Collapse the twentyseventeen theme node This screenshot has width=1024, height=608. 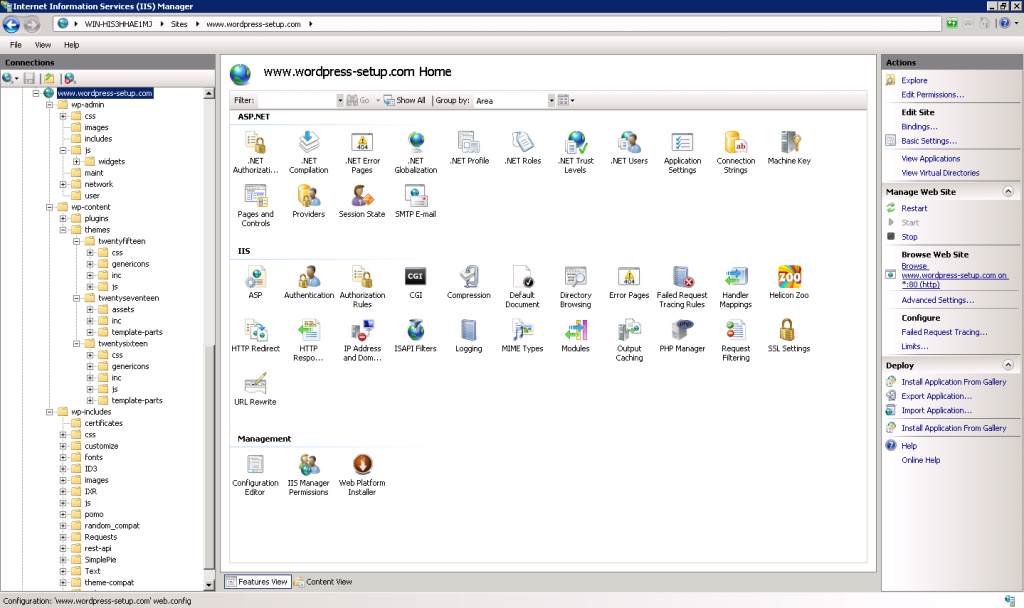[76, 298]
